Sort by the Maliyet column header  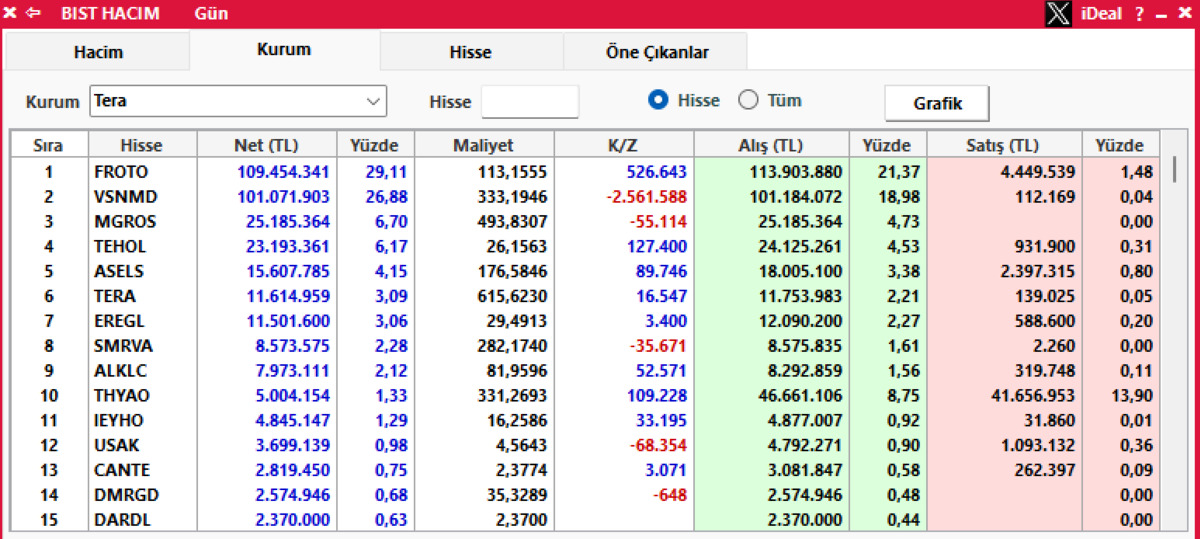point(484,146)
